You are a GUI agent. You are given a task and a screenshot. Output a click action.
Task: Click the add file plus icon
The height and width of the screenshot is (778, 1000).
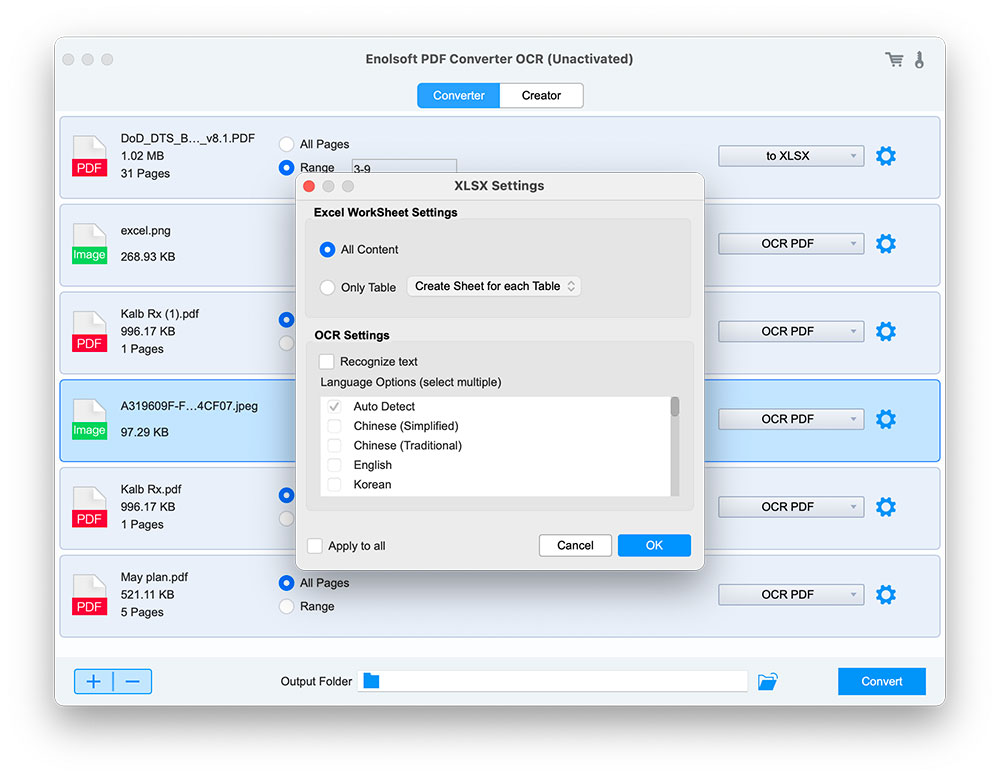[x=94, y=682]
